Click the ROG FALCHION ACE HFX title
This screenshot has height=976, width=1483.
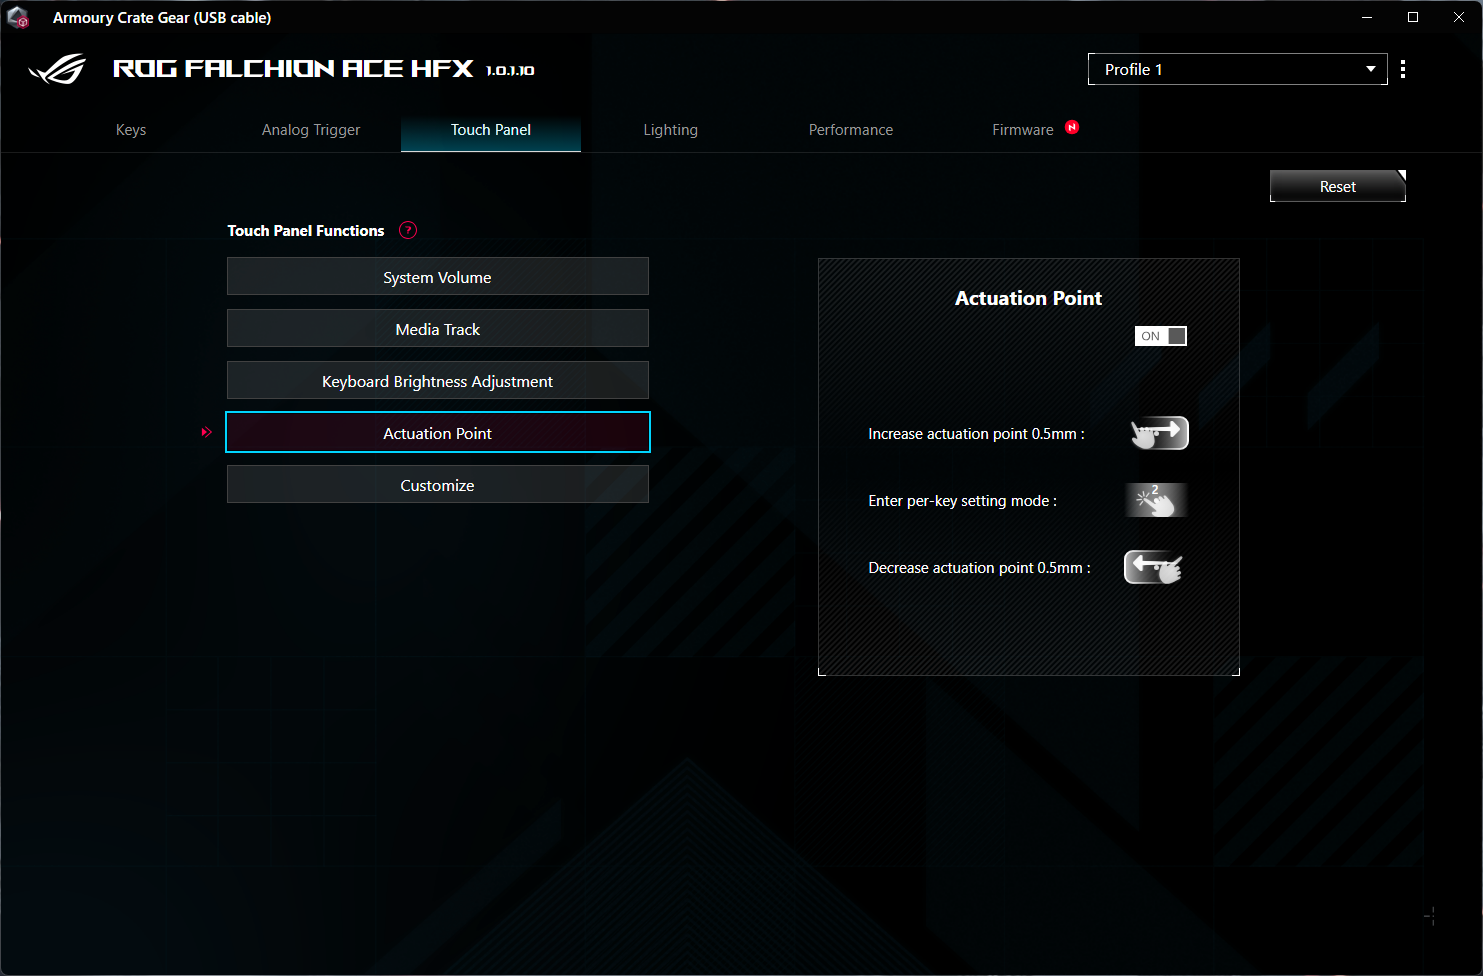(x=293, y=69)
